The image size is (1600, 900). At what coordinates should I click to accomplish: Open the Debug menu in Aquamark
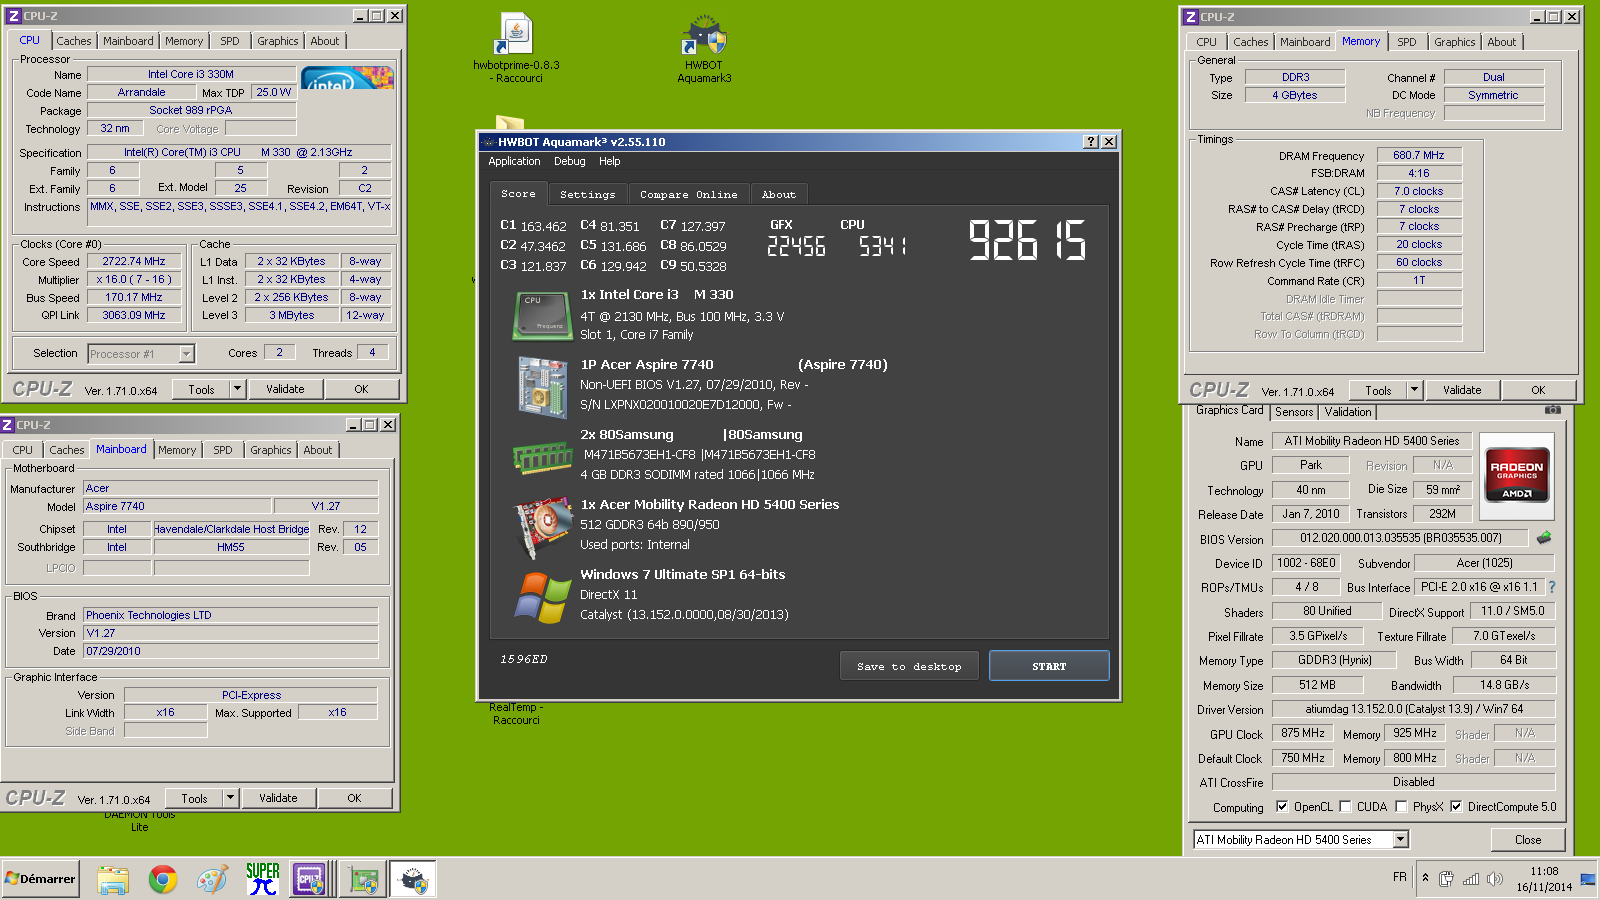point(569,161)
